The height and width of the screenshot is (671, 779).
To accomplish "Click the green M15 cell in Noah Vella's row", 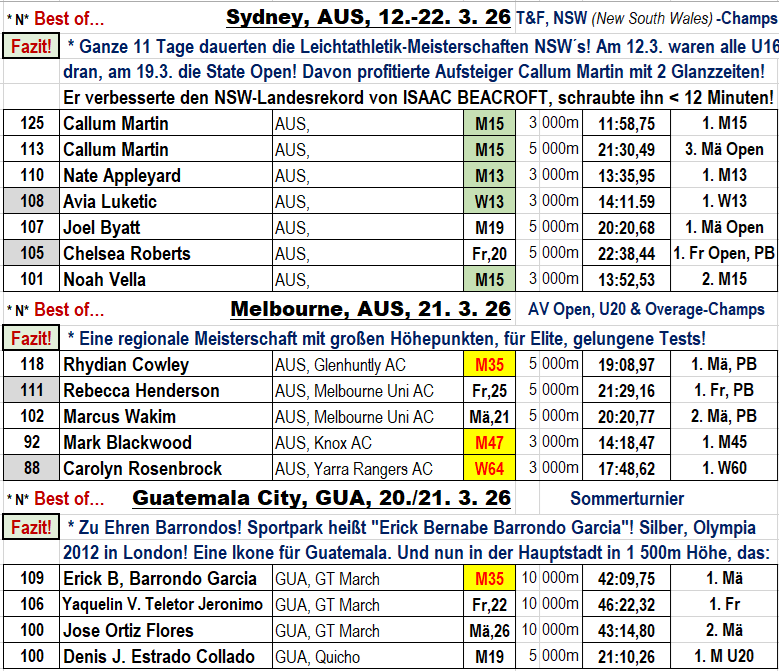I will coord(489,280).
